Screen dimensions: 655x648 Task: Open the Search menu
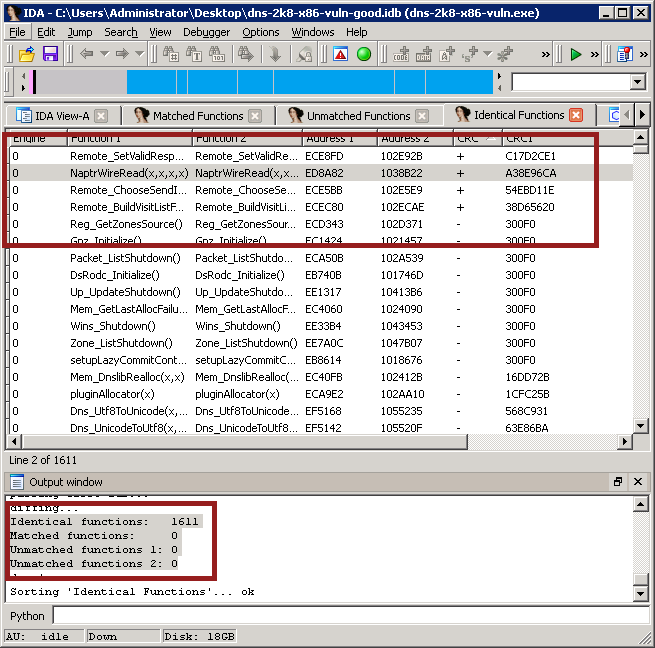(121, 32)
